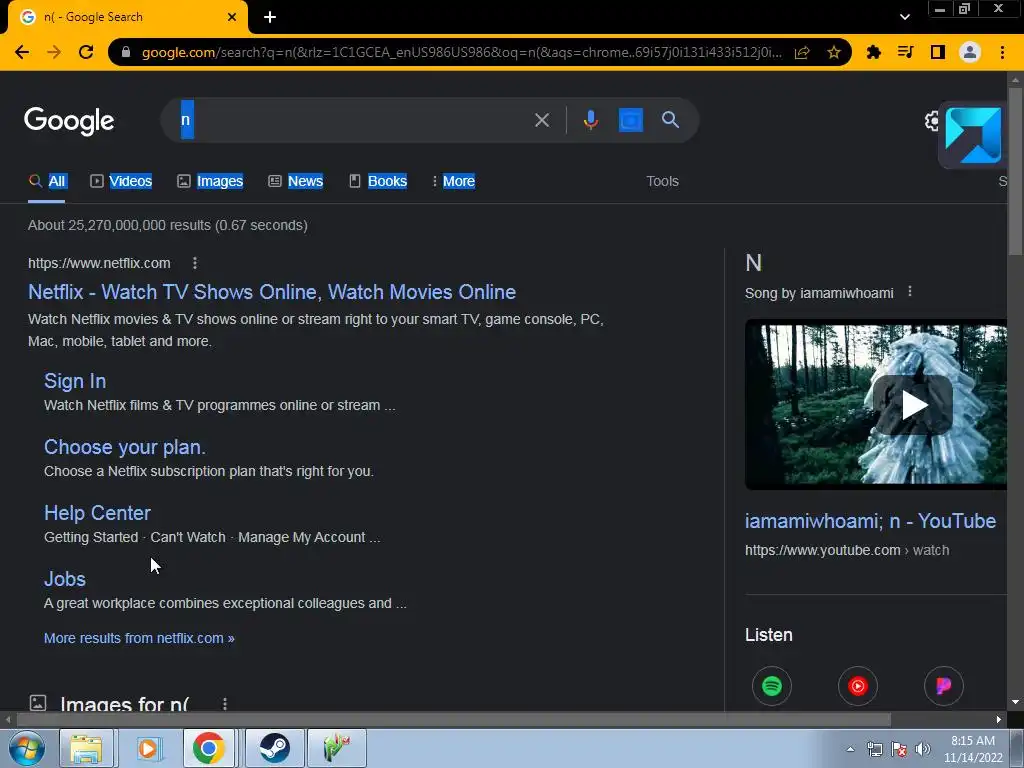Open the volume speaker tray icon
Screen dimensions: 1024x768
point(923,749)
